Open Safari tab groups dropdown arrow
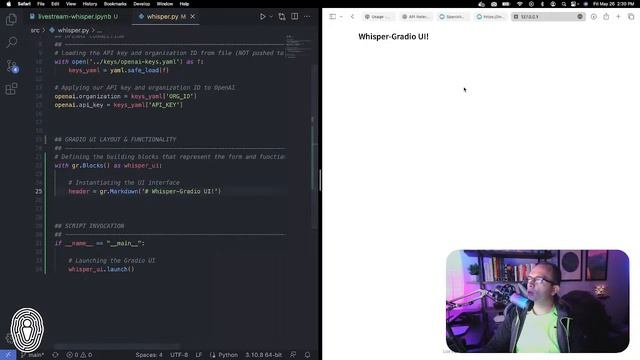 tap(341, 17)
